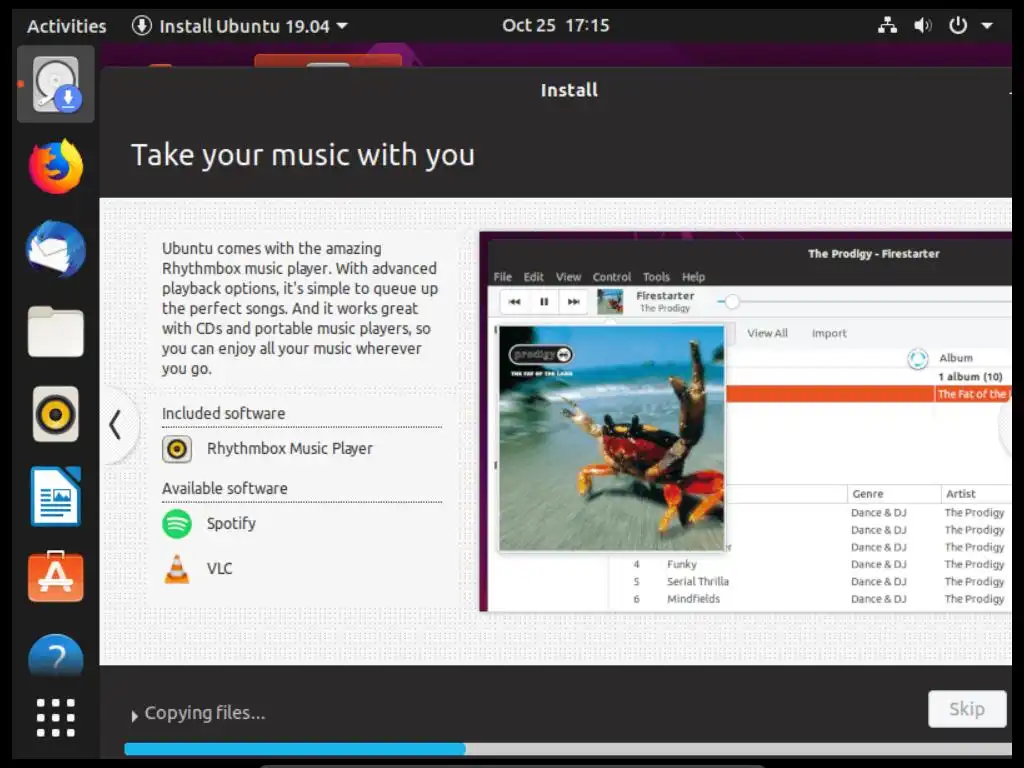Viewport: 1024px width, 768px height.
Task: Click the Spotify icon
Action: tap(177, 524)
